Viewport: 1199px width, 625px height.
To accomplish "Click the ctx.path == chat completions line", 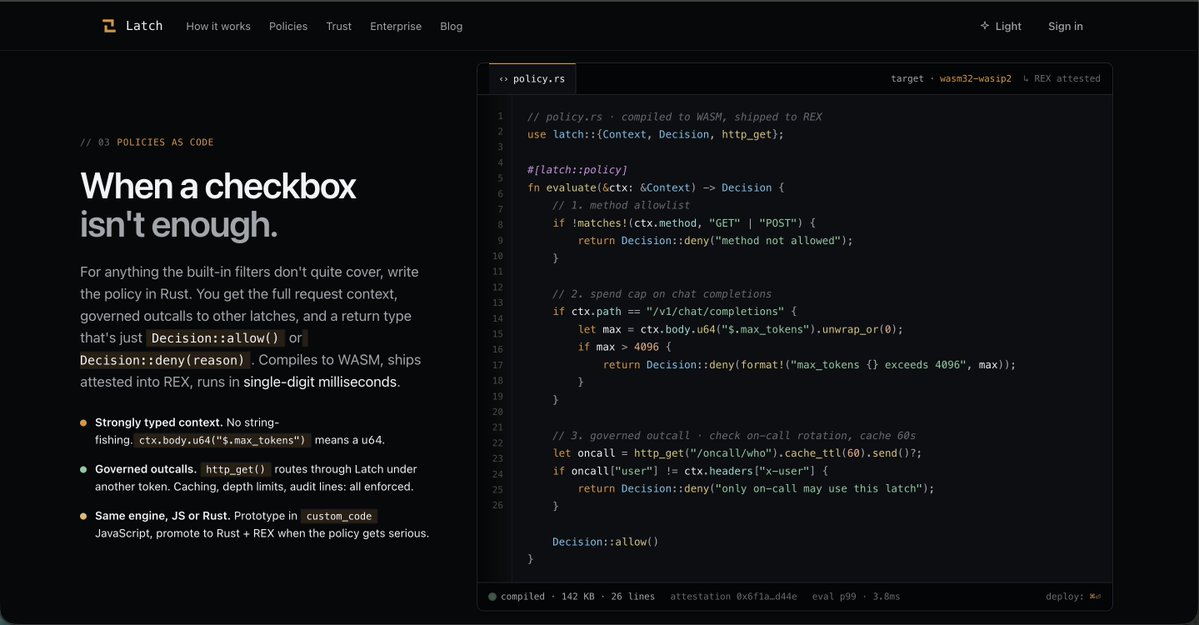I will coord(674,311).
